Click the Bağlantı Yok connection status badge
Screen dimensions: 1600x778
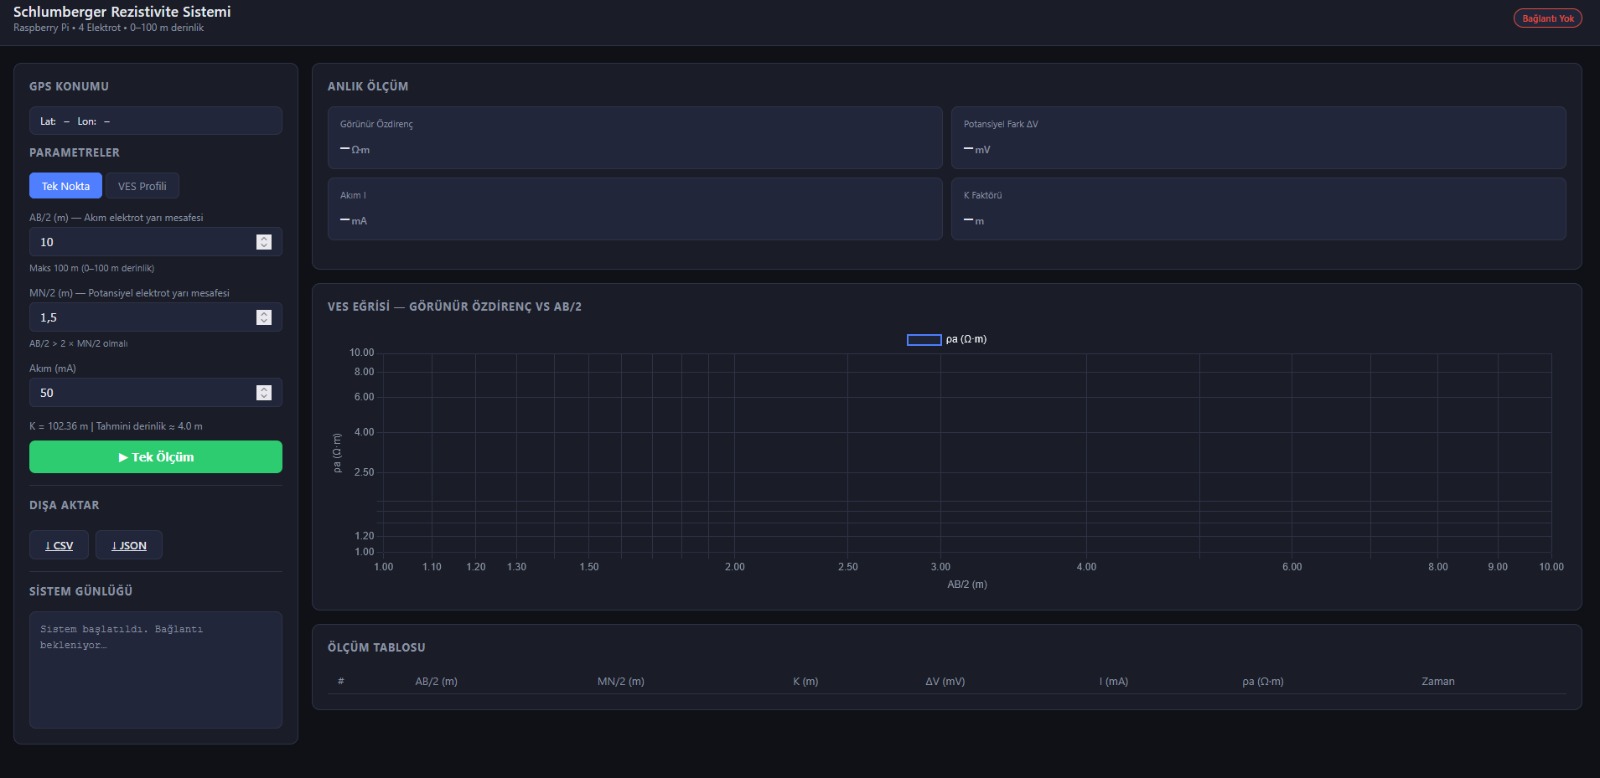1547,18
